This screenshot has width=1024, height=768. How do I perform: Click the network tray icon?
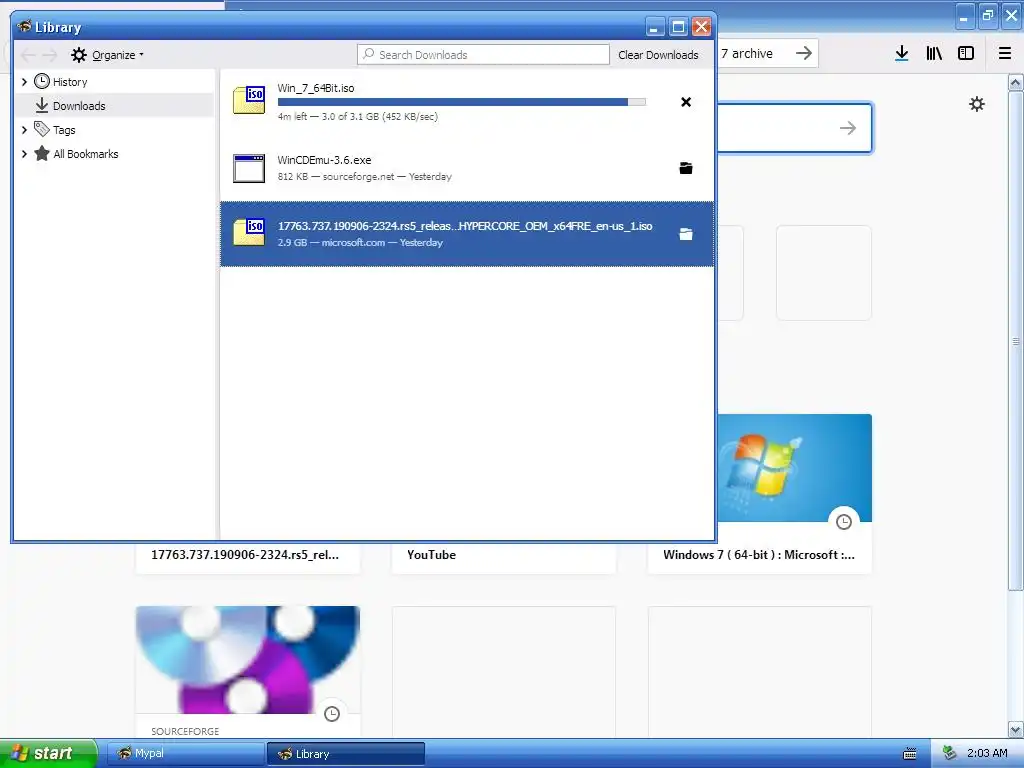click(949, 754)
